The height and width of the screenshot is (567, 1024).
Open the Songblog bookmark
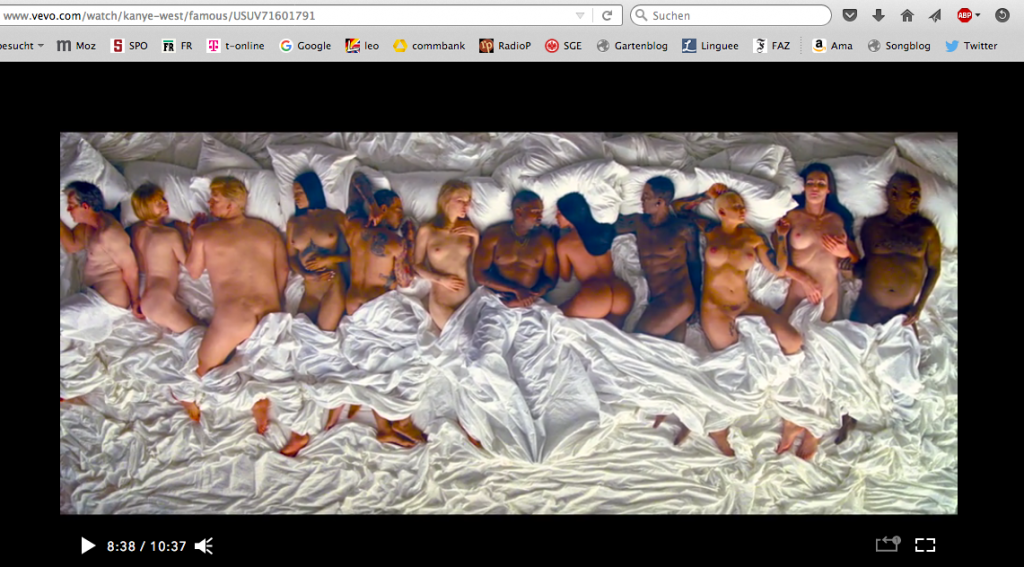coord(899,46)
